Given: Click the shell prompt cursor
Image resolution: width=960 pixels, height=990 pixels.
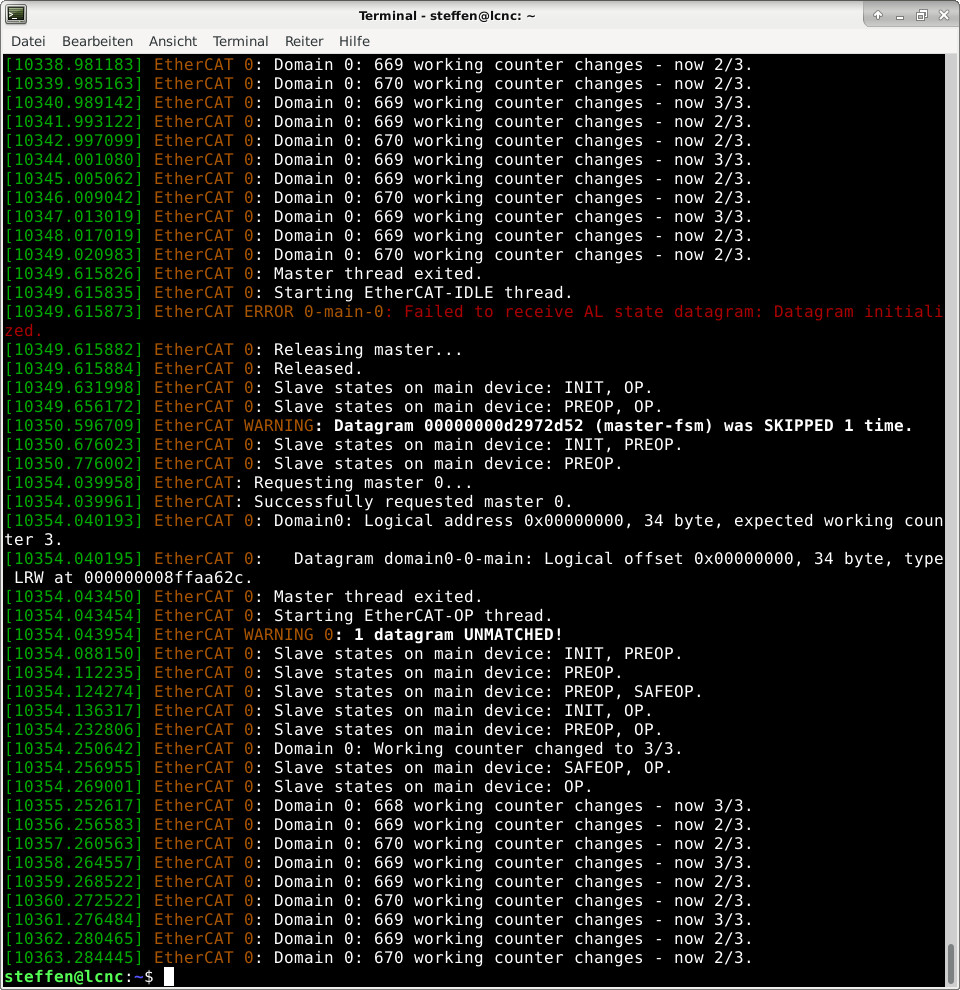Looking at the screenshot, I should [169, 977].
